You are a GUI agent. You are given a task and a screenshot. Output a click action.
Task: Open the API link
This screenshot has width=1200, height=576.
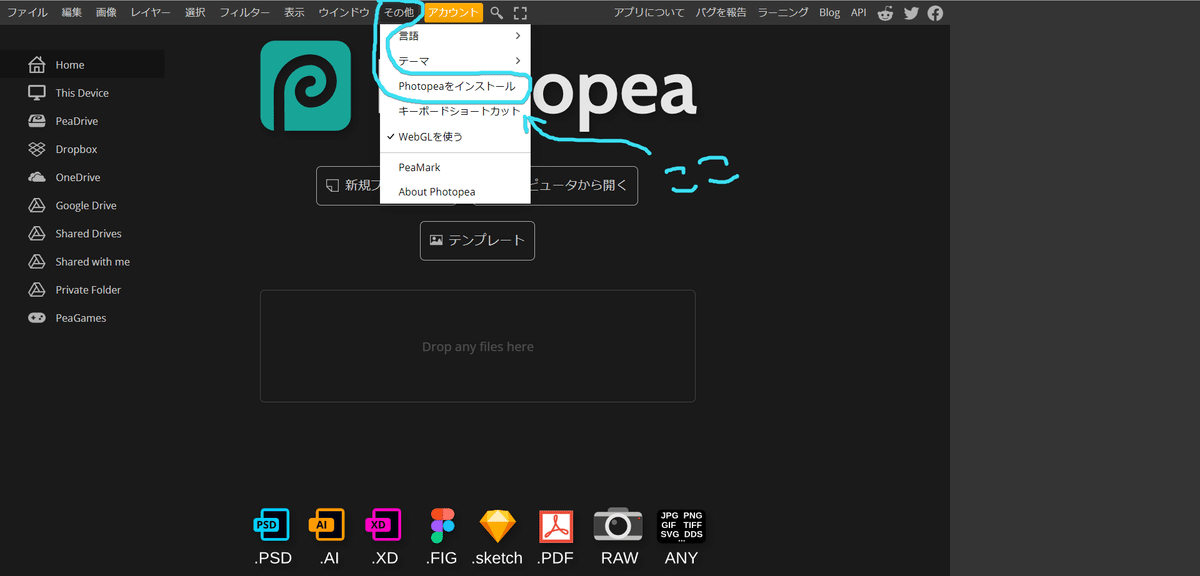tap(858, 13)
